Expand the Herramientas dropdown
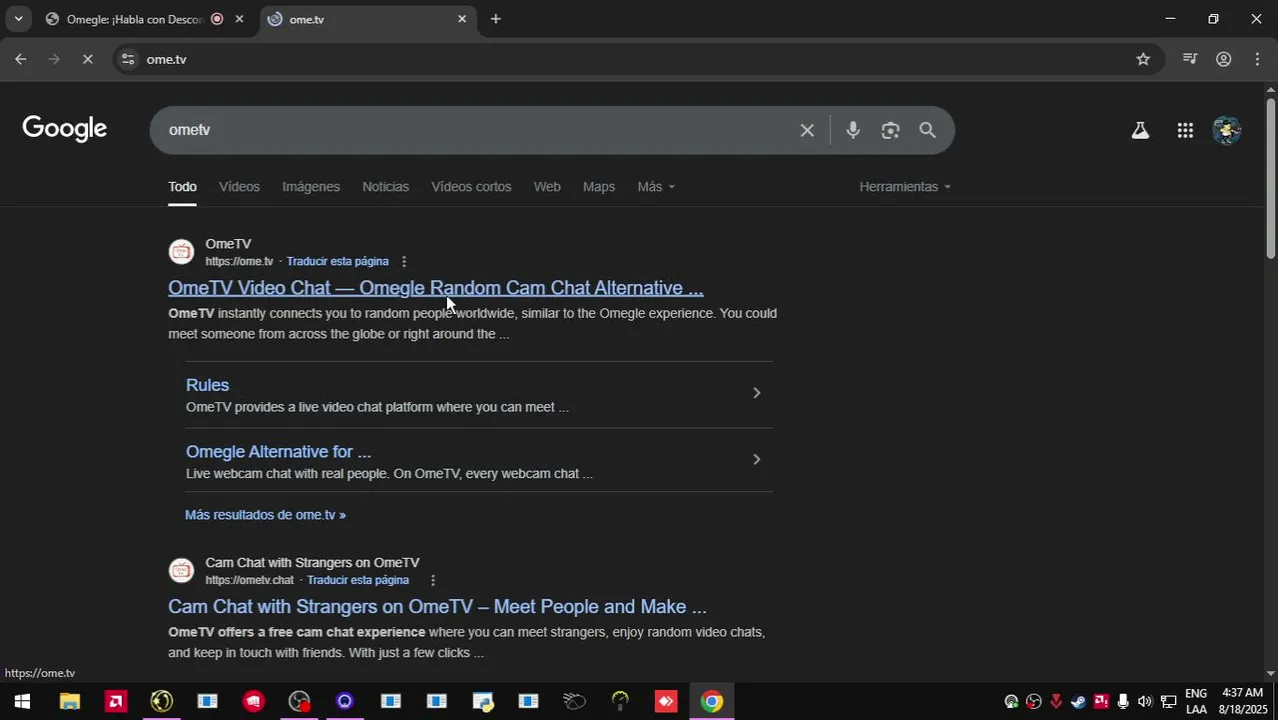 [905, 187]
